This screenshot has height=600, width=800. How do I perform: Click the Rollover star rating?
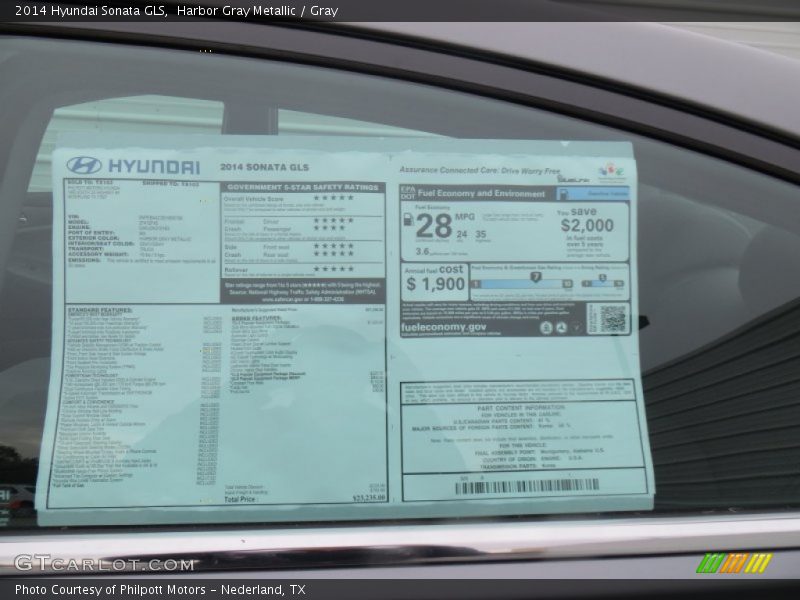pyautogui.click(x=333, y=268)
